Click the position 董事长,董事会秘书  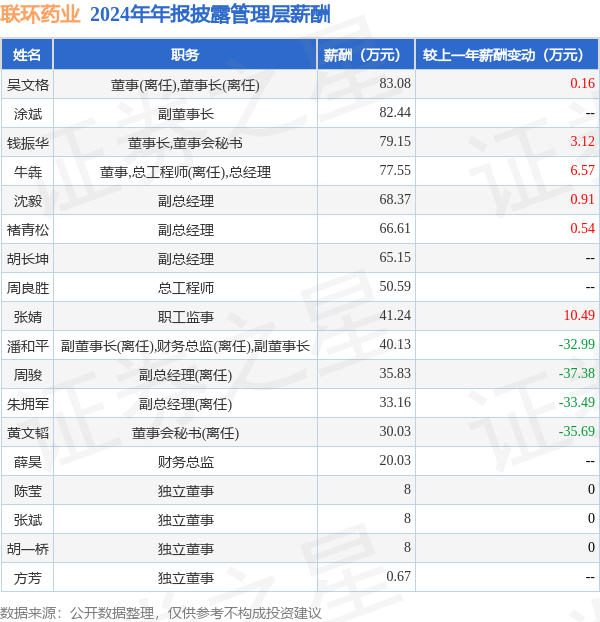pos(185,143)
